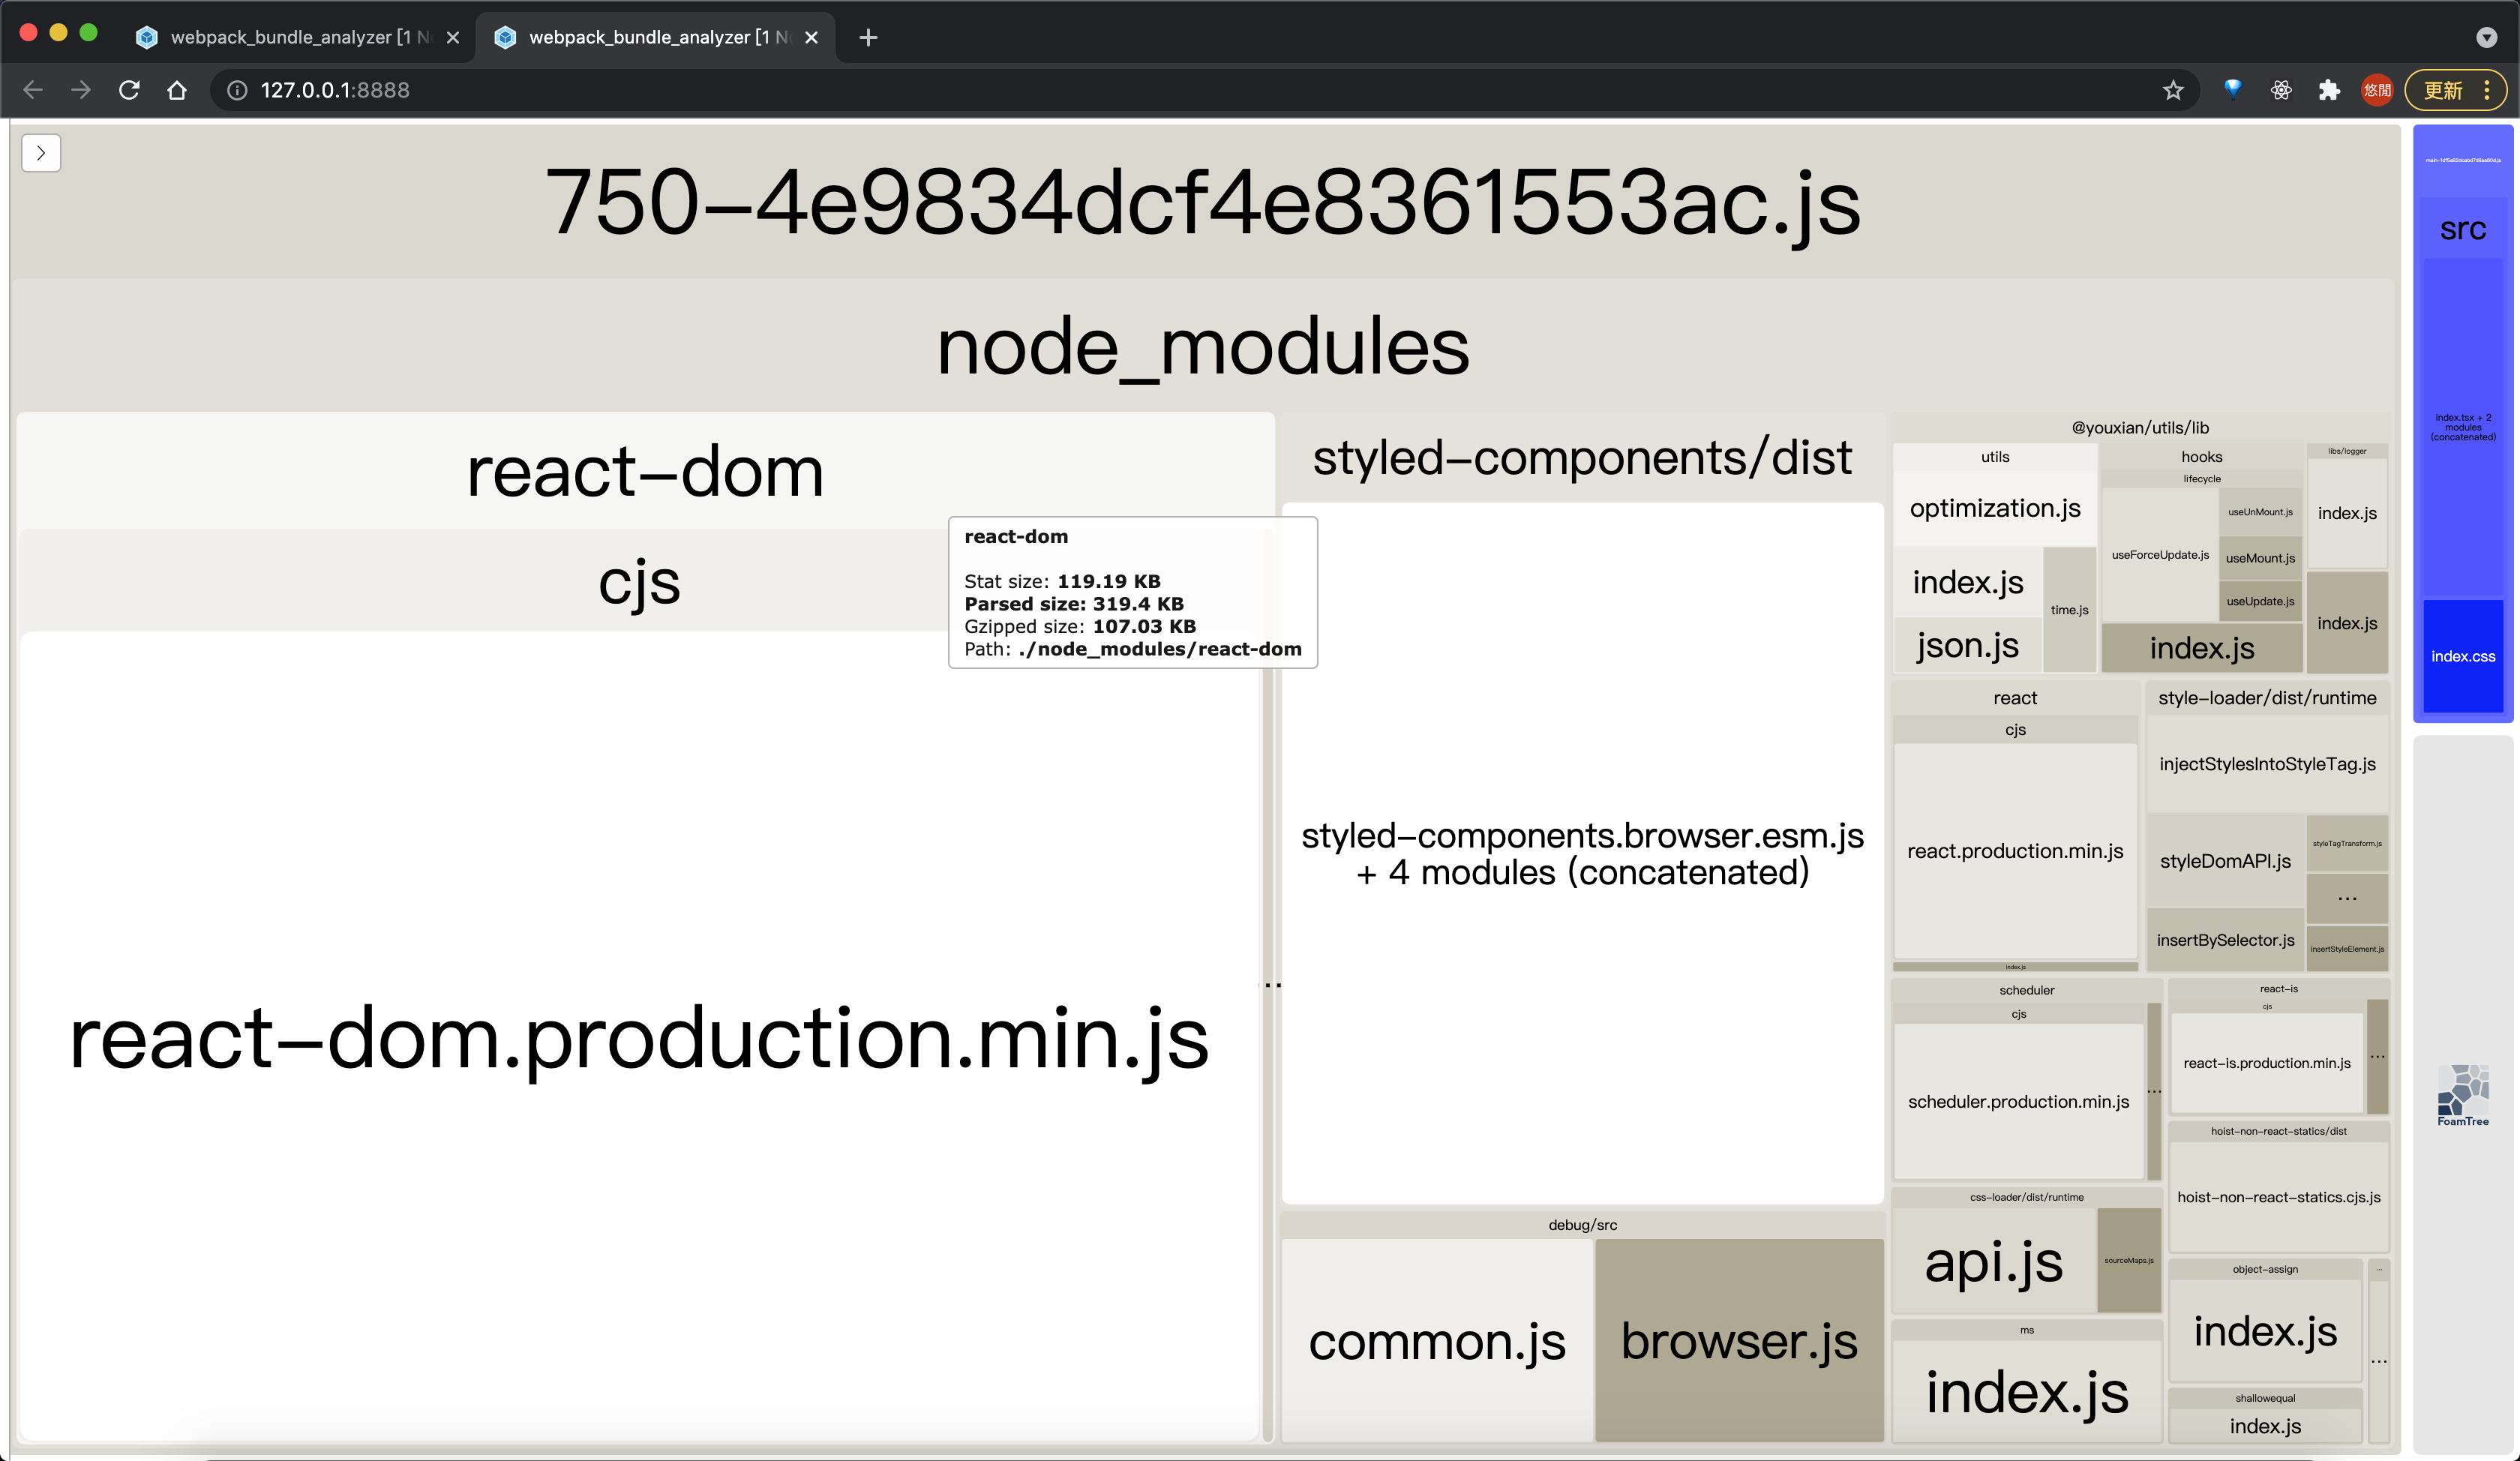Open the tab search dropdown arrow
The height and width of the screenshot is (1461, 2520).
(x=2486, y=37)
